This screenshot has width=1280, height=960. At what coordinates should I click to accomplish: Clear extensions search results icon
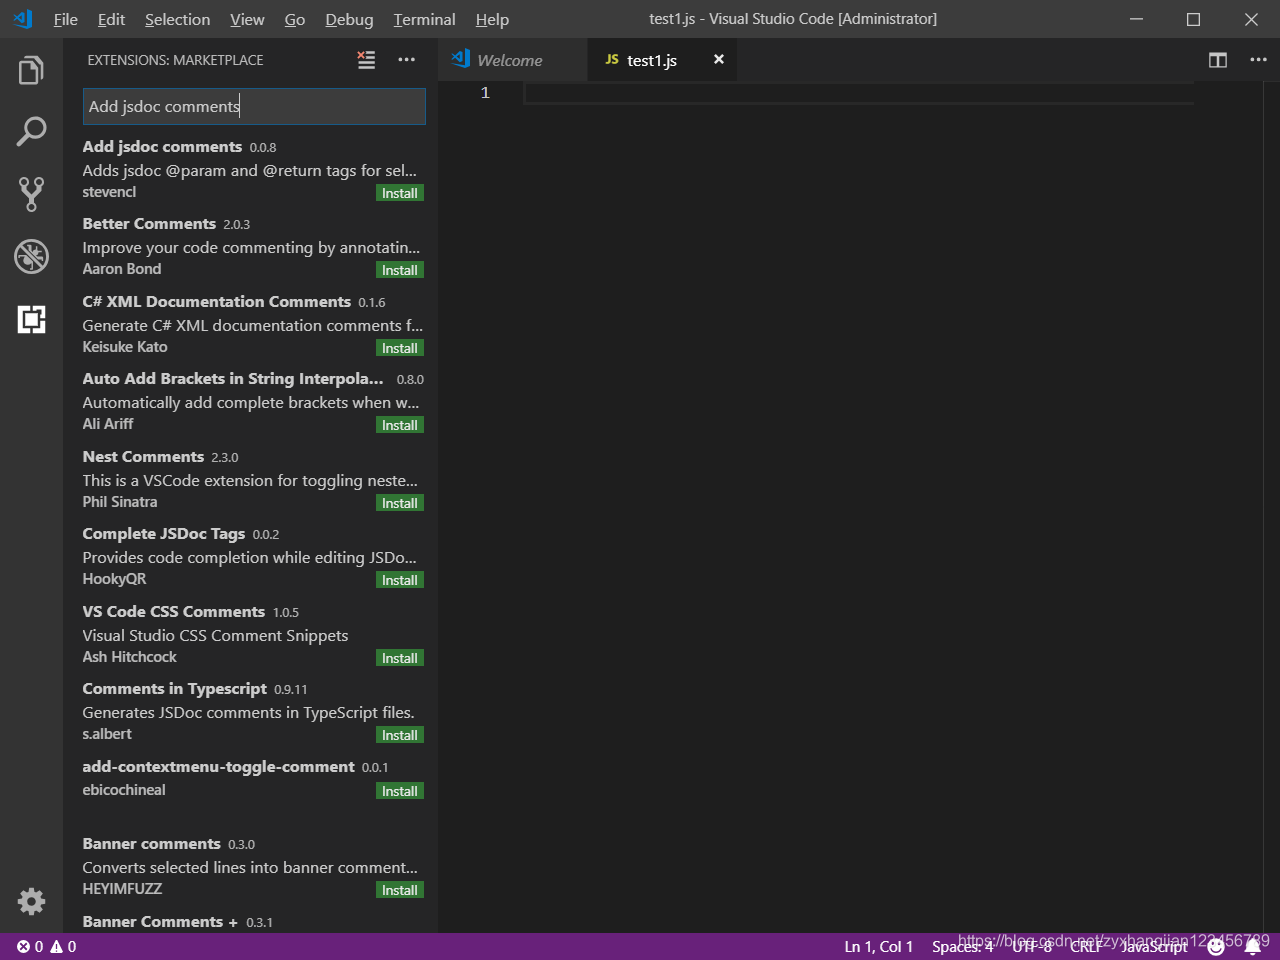[x=367, y=60]
